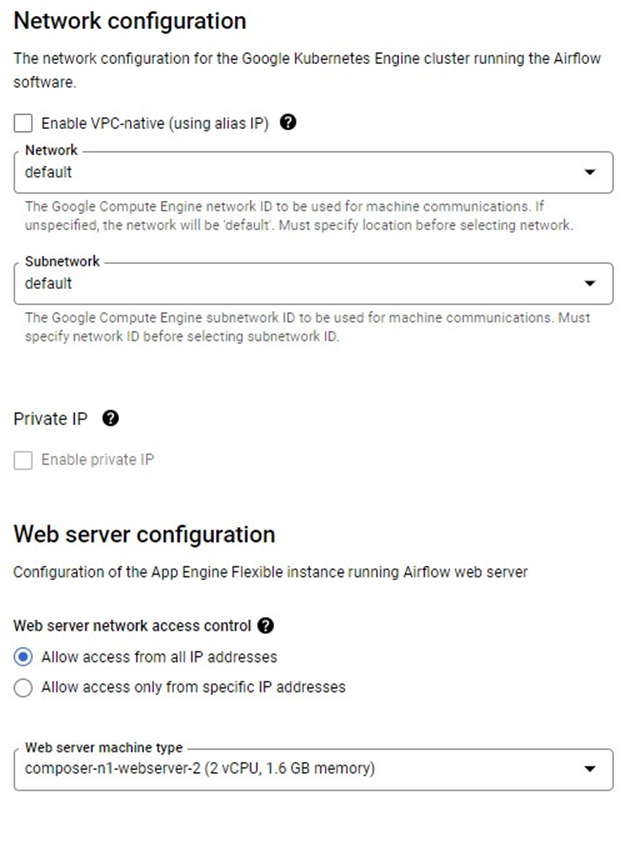Open the composer-n1-webserver-2 machine type dropdown
Viewport: 635px width, 841px height.
point(300,769)
